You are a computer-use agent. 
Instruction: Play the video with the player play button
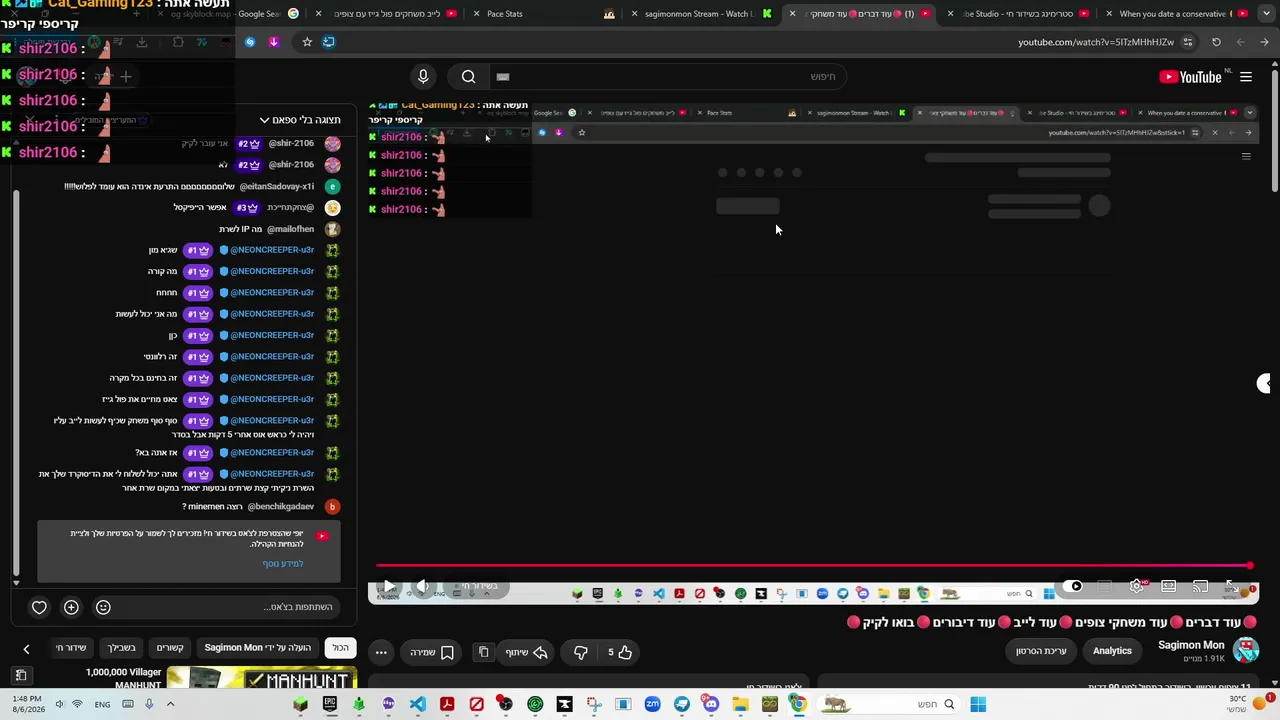pyautogui.click(x=389, y=586)
